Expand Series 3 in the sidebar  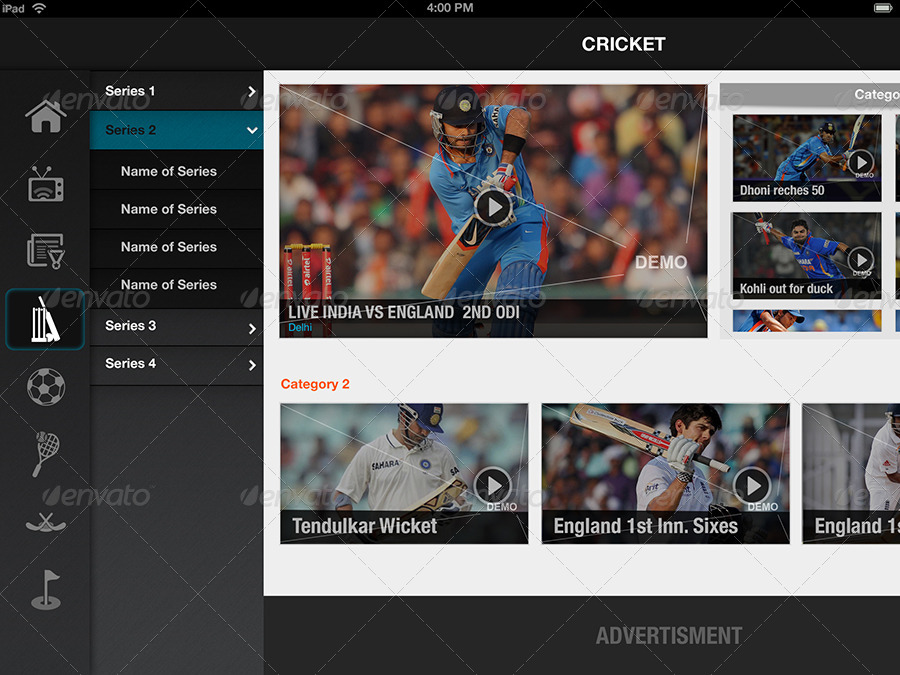[176, 325]
